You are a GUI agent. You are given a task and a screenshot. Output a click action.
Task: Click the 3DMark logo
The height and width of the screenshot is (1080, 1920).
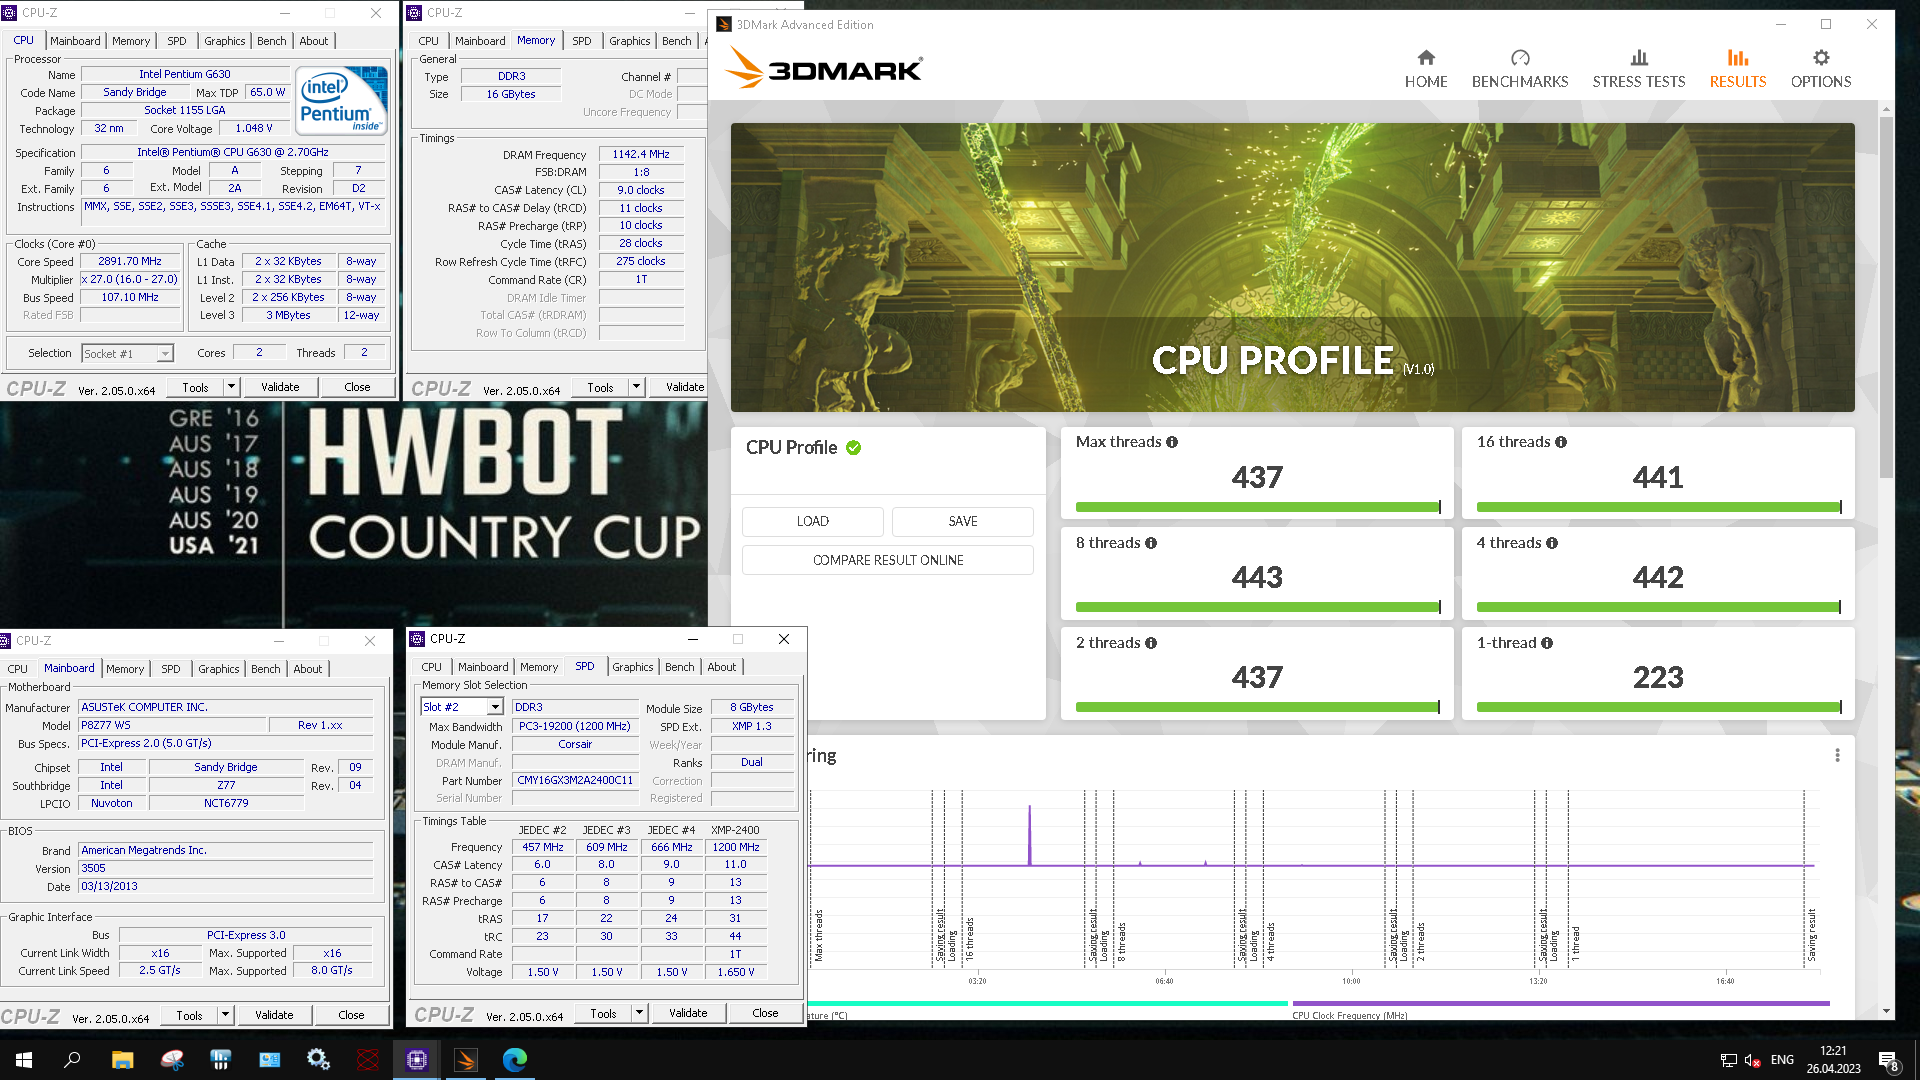coord(823,68)
